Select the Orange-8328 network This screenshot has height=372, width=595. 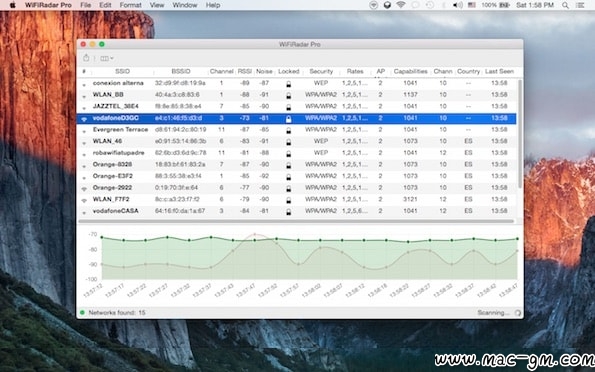[x=296, y=164]
